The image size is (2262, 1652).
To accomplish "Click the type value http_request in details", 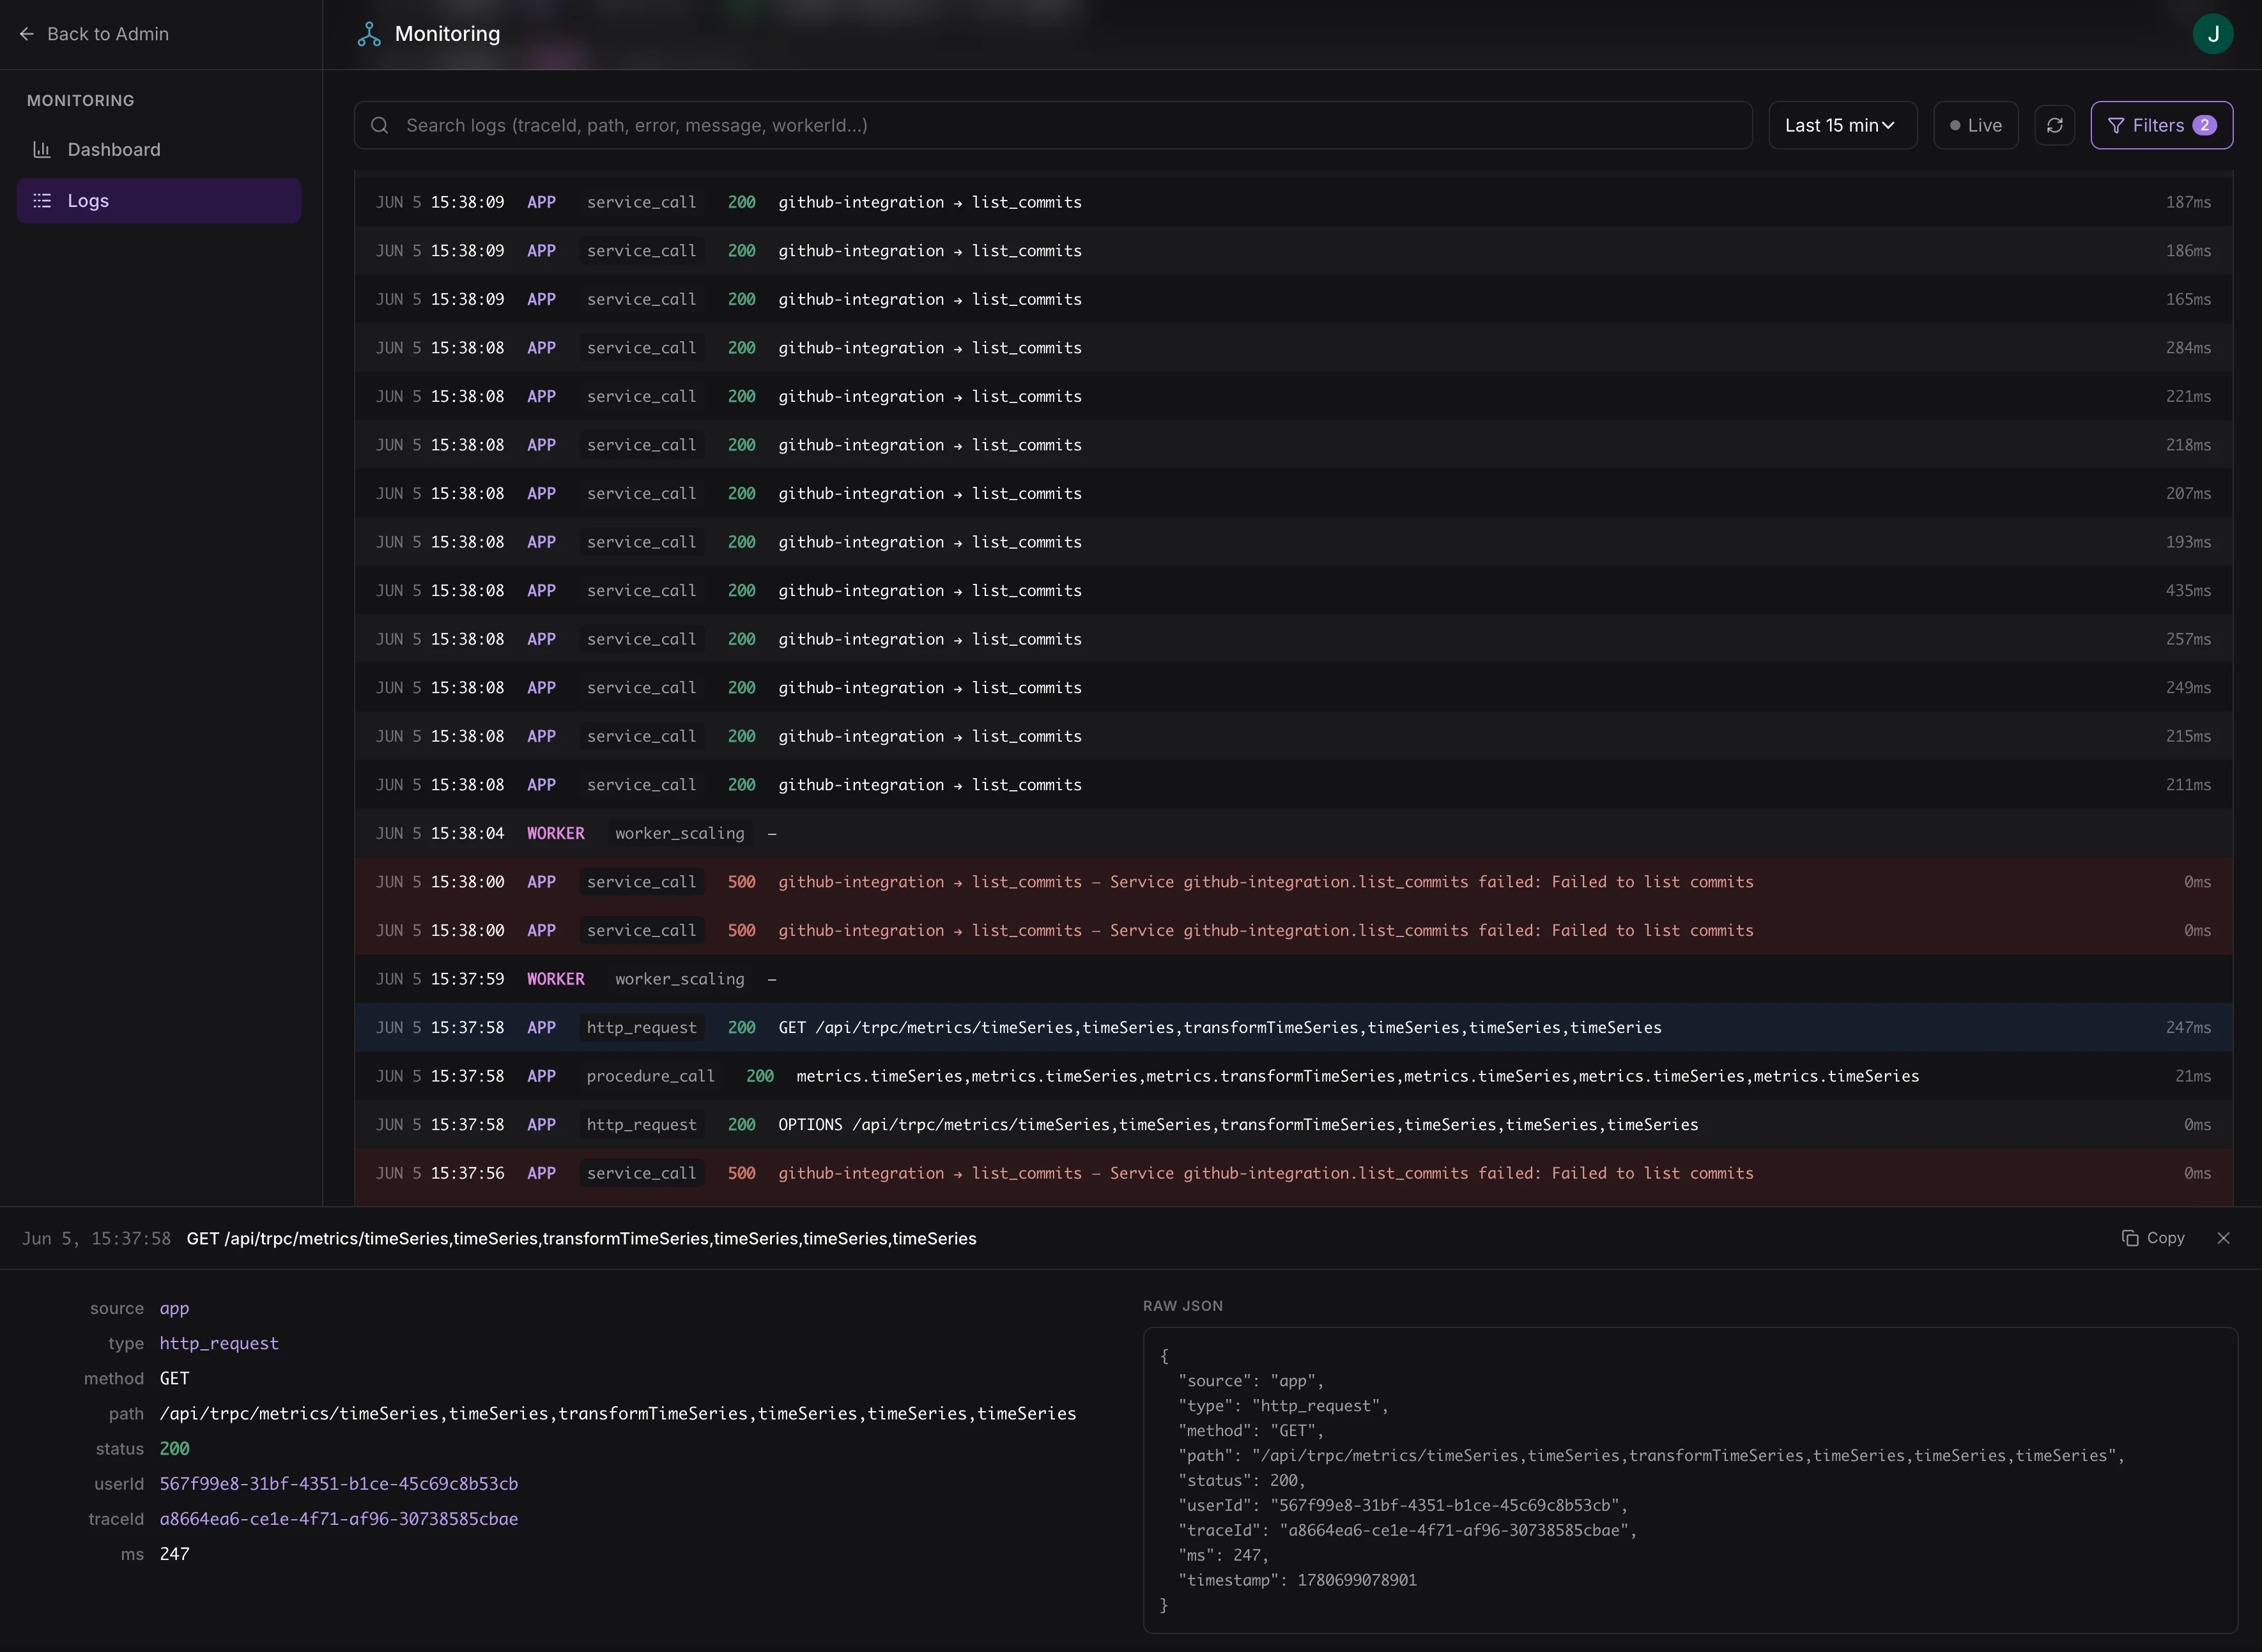I will click(219, 1343).
